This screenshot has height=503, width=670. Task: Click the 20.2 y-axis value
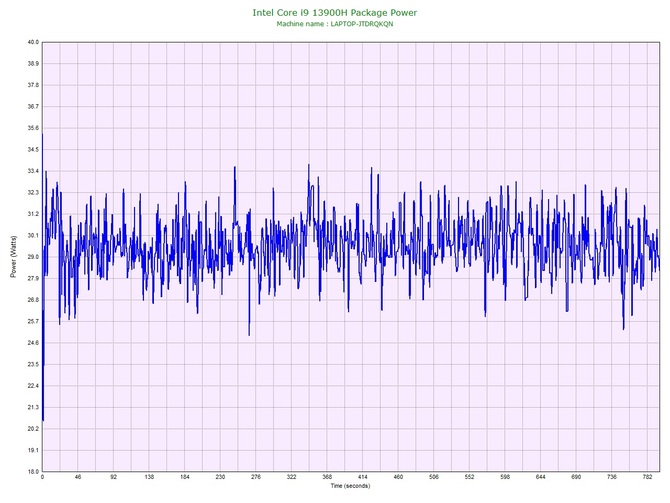tap(33, 429)
